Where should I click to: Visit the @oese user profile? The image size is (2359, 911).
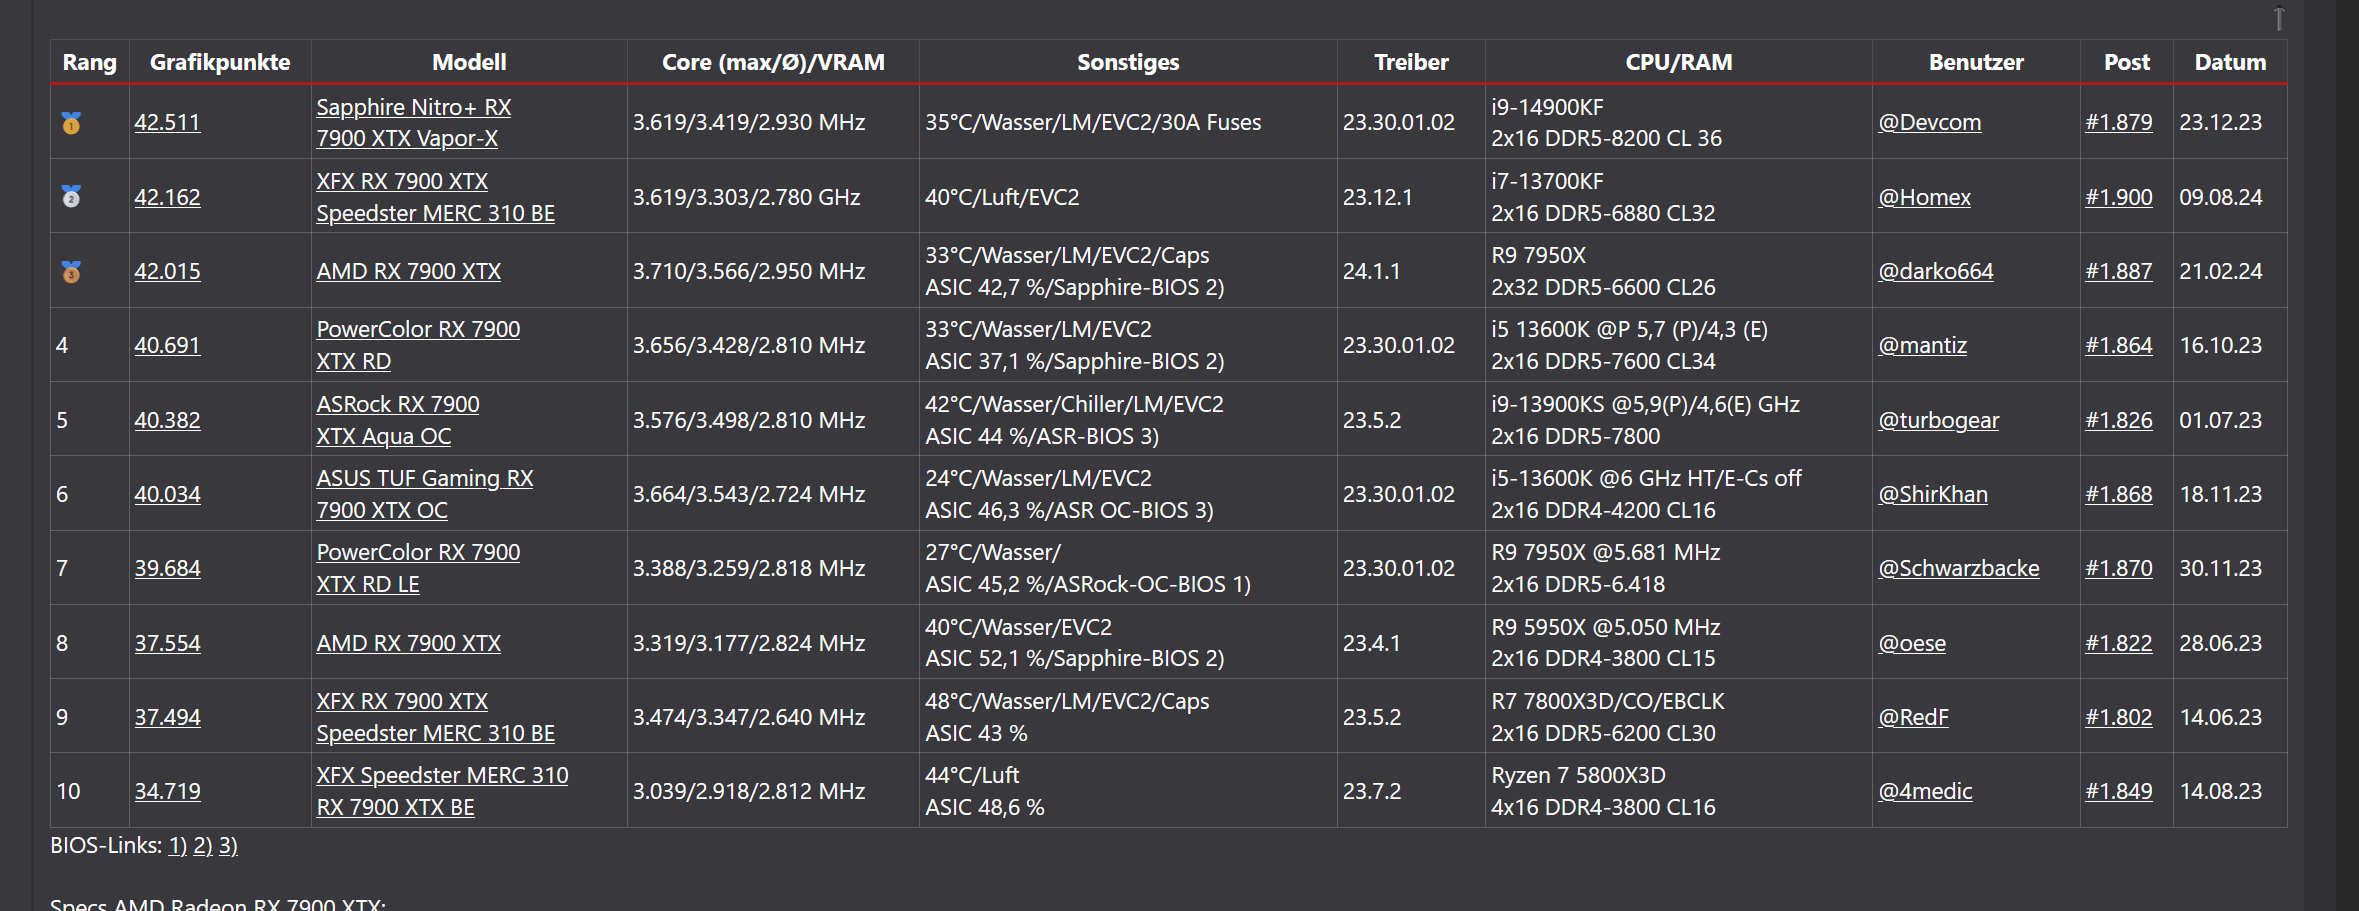point(1911,643)
